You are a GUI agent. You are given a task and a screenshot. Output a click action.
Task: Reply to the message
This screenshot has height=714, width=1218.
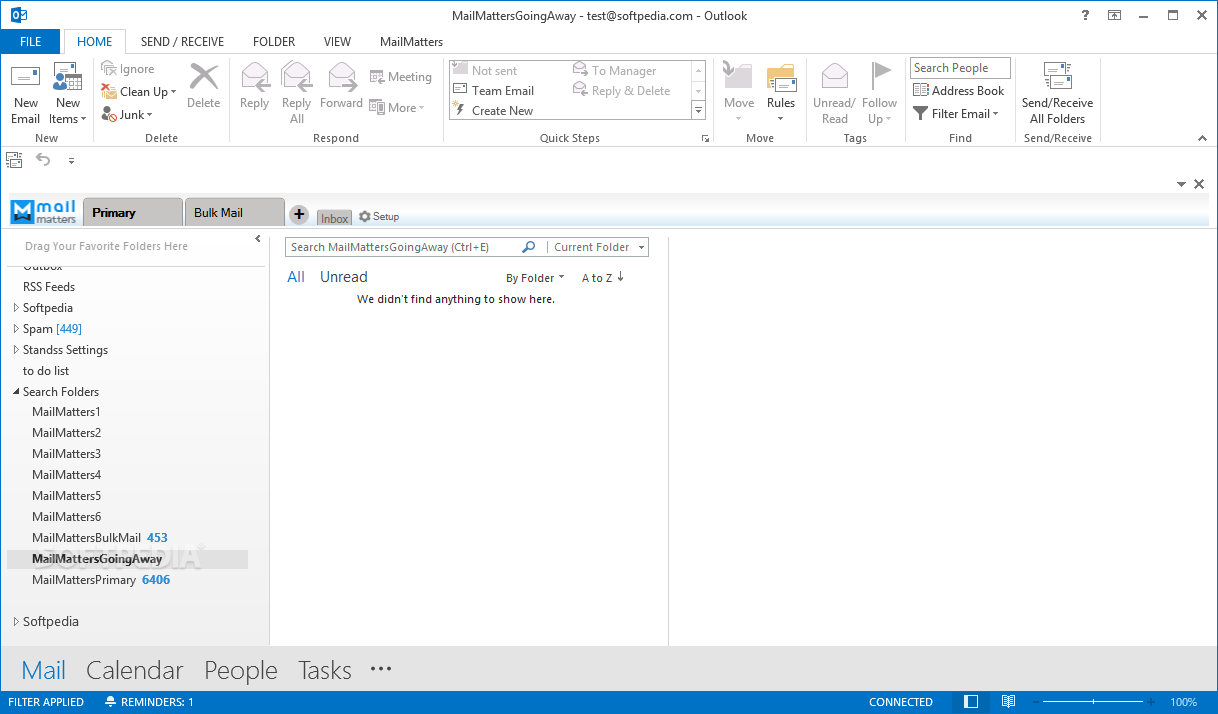[x=255, y=87]
